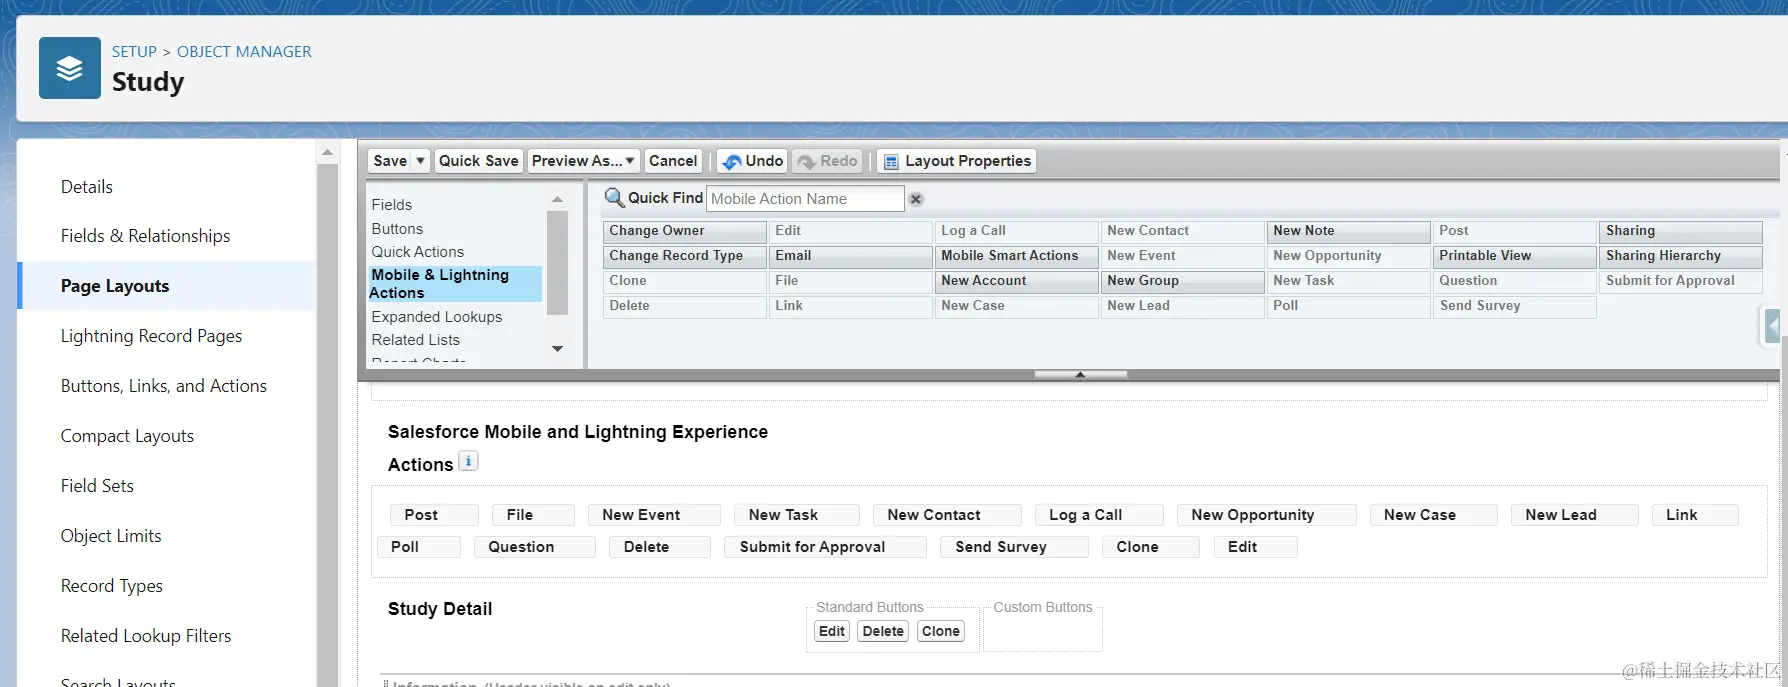Select Mobile Smart Actions palette item
Screen dimensions: 1788x687
[1016, 256]
